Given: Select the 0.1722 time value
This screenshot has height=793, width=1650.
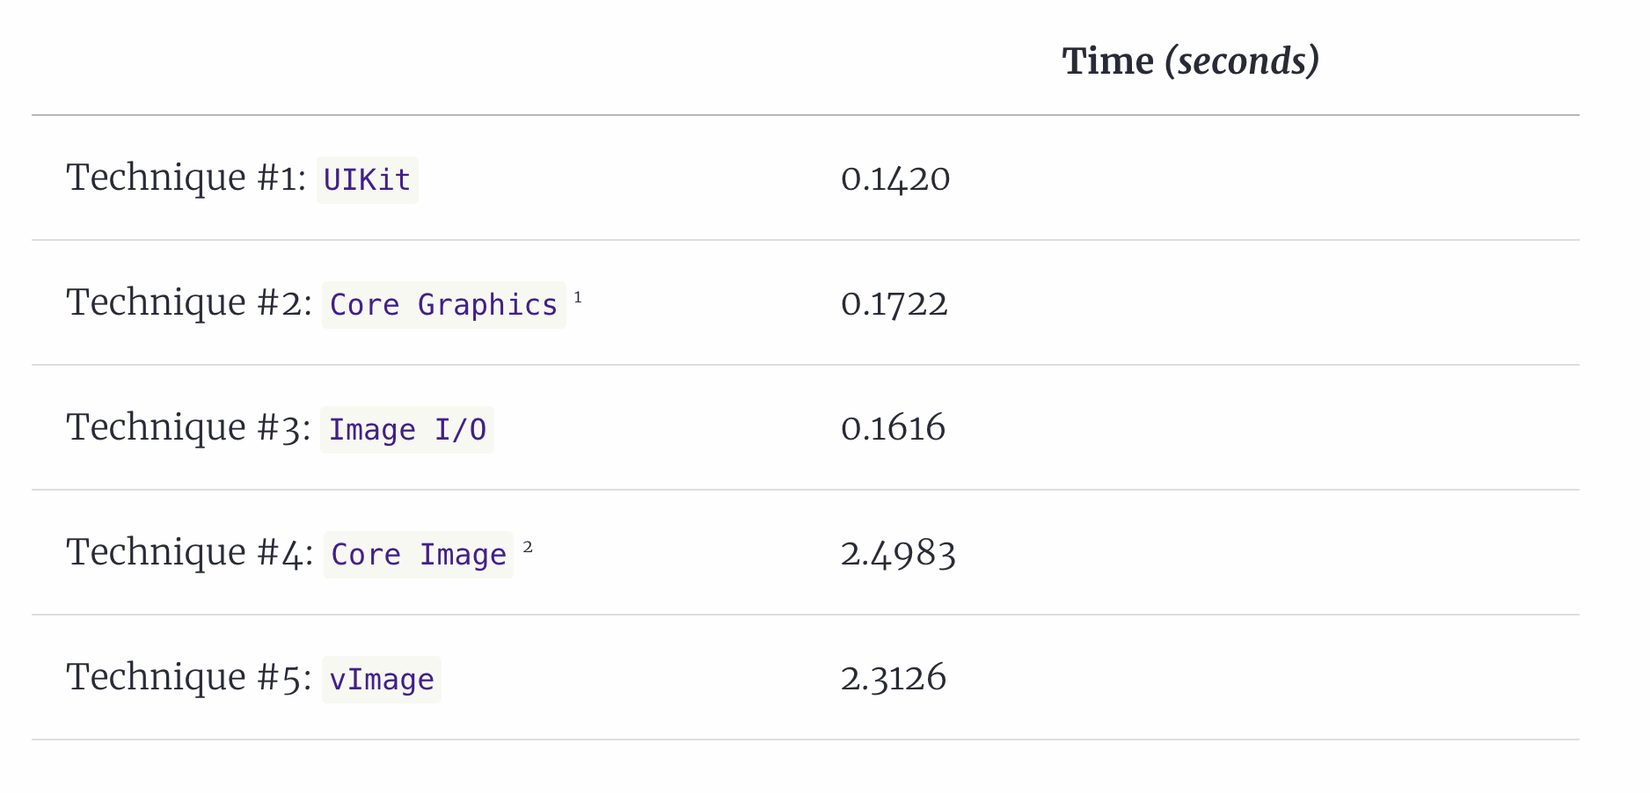Looking at the screenshot, I should tap(894, 304).
